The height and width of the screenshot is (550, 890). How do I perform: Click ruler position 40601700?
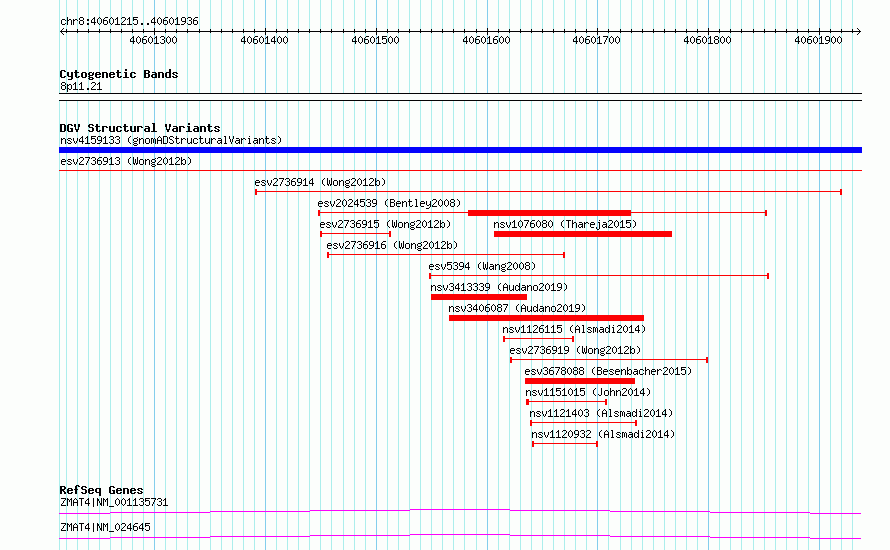tap(597, 40)
